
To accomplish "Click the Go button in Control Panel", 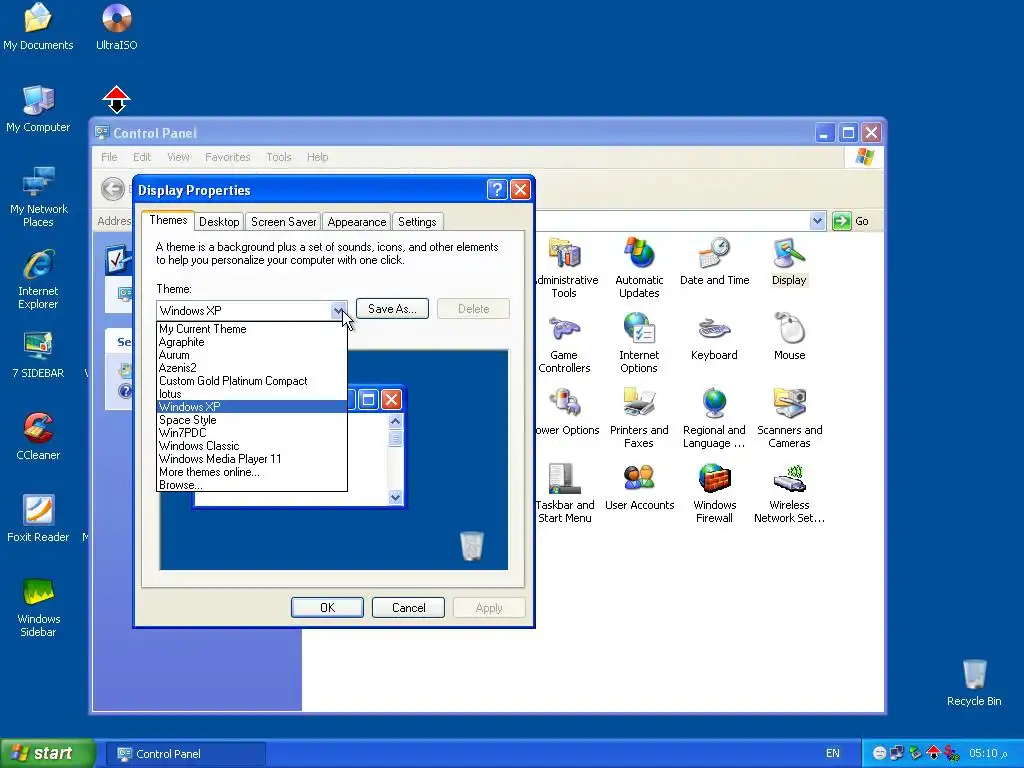I will coord(851,221).
